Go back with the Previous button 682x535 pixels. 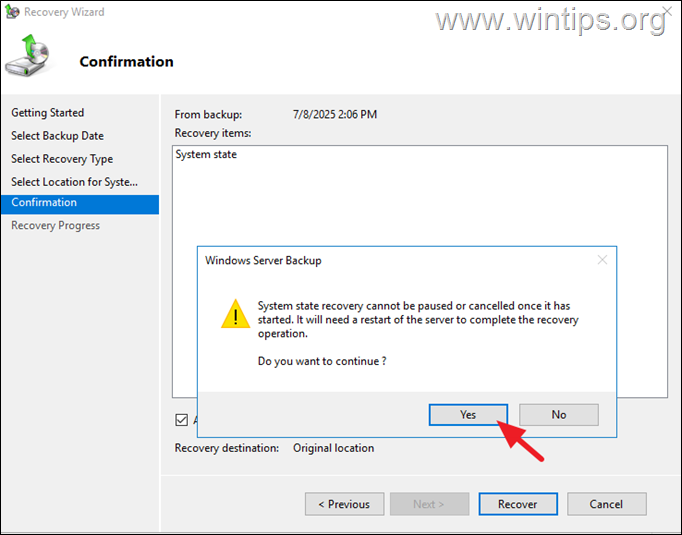click(x=343, y=504)
